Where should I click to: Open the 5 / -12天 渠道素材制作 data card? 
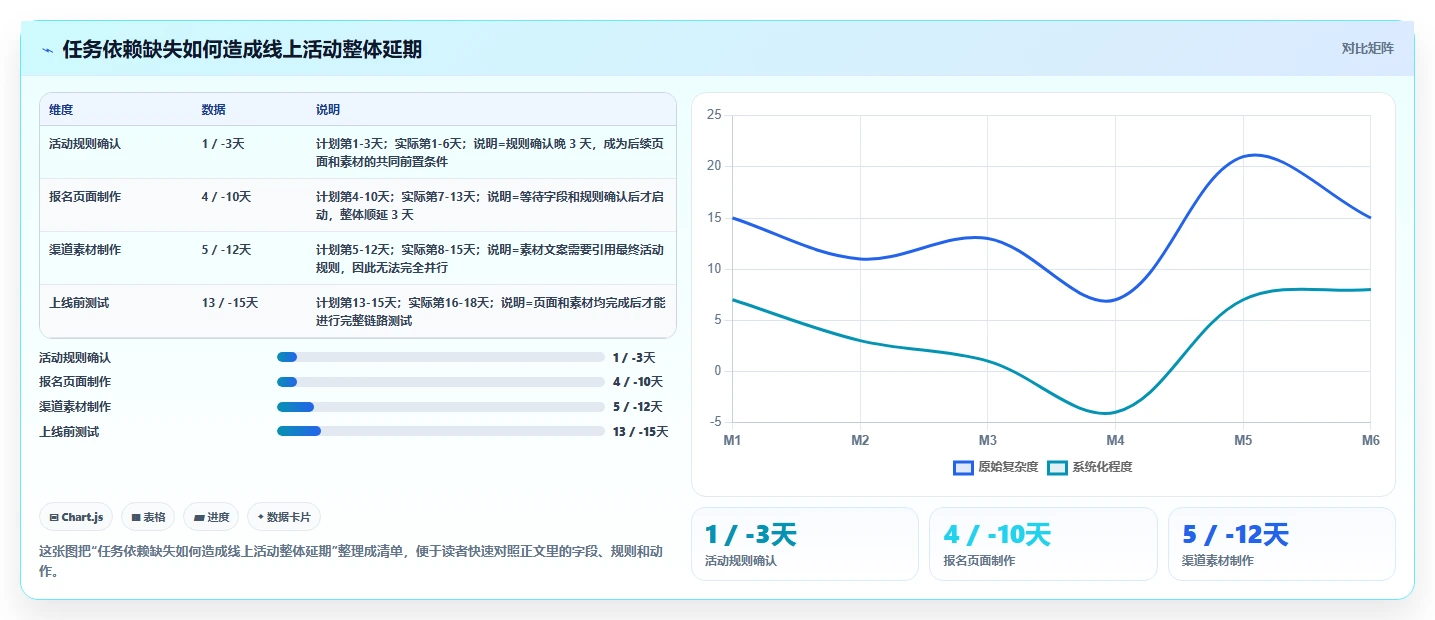click(x=1281, y=544)
